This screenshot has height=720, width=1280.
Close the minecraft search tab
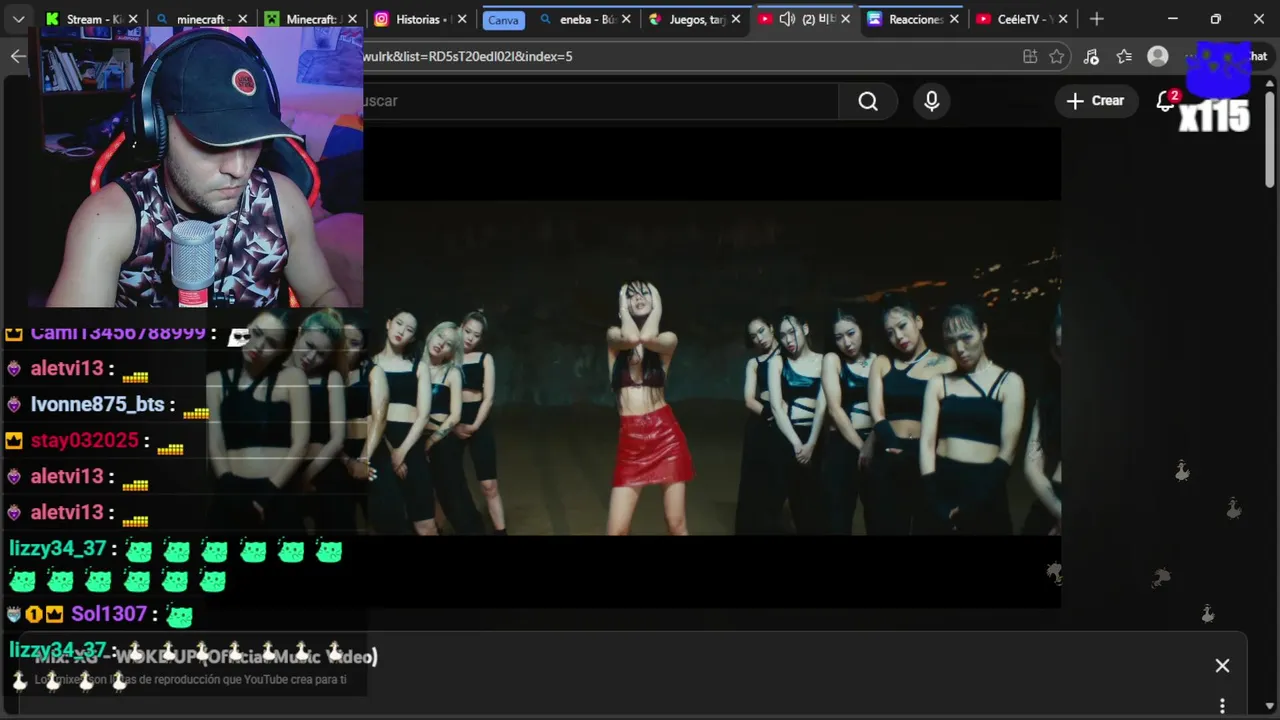coord(242,19)
